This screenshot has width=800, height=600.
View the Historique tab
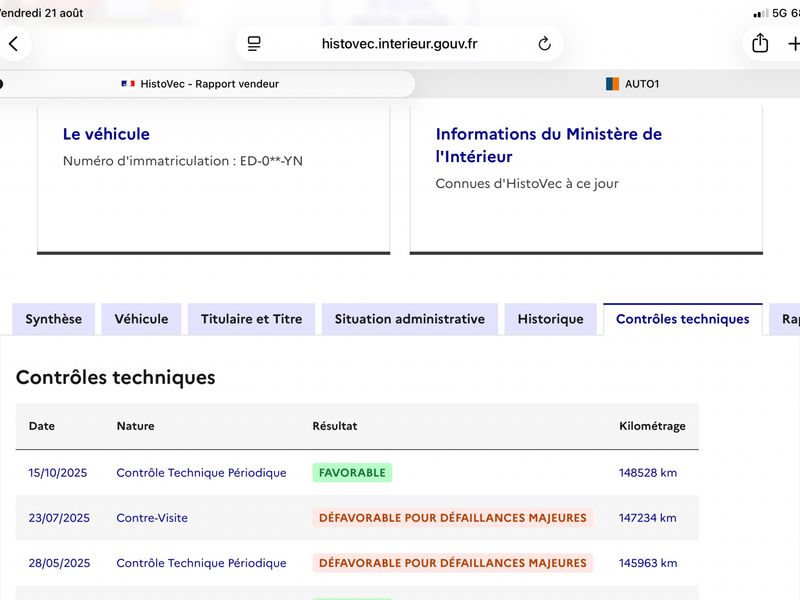pos(551,319)
